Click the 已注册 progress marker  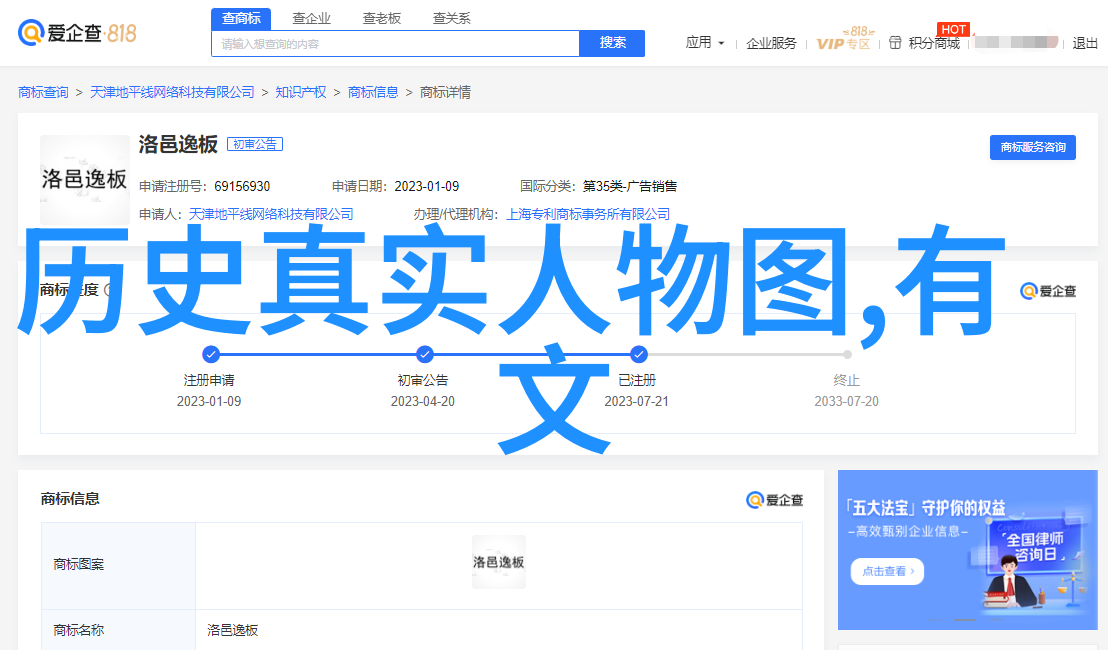pos(638,354)
